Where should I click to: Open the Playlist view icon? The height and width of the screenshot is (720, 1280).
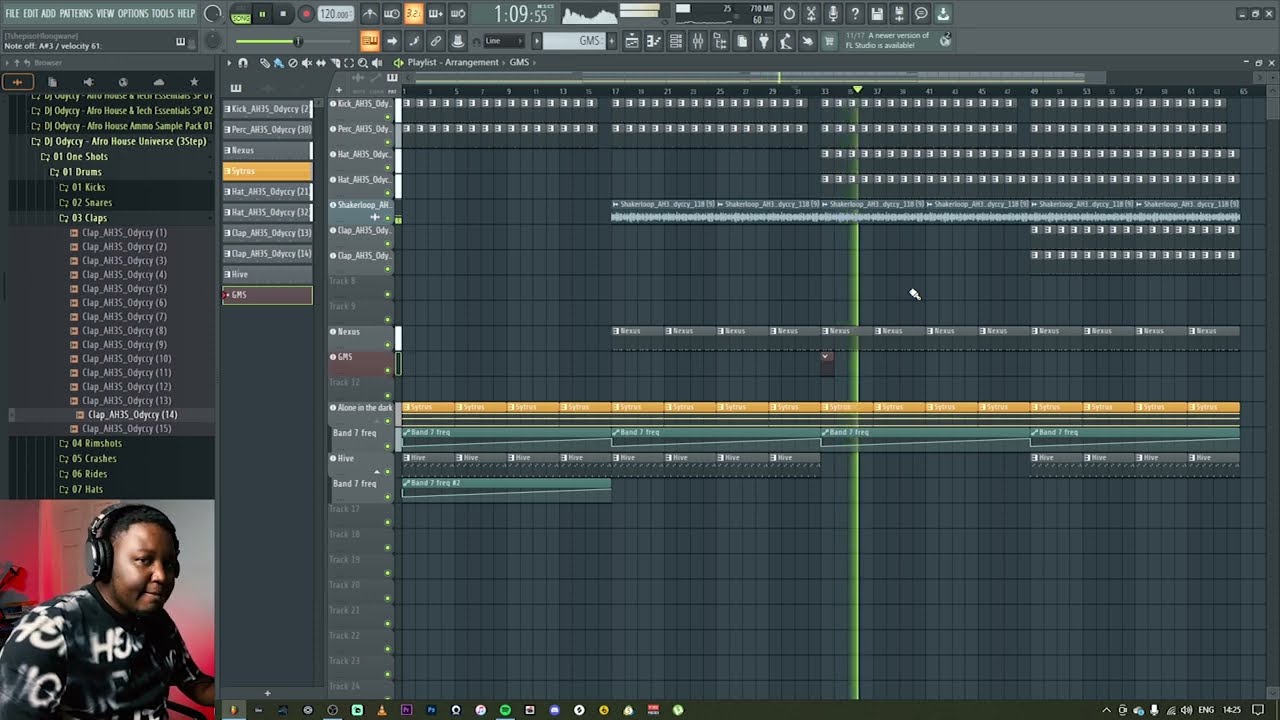[632, 41]
